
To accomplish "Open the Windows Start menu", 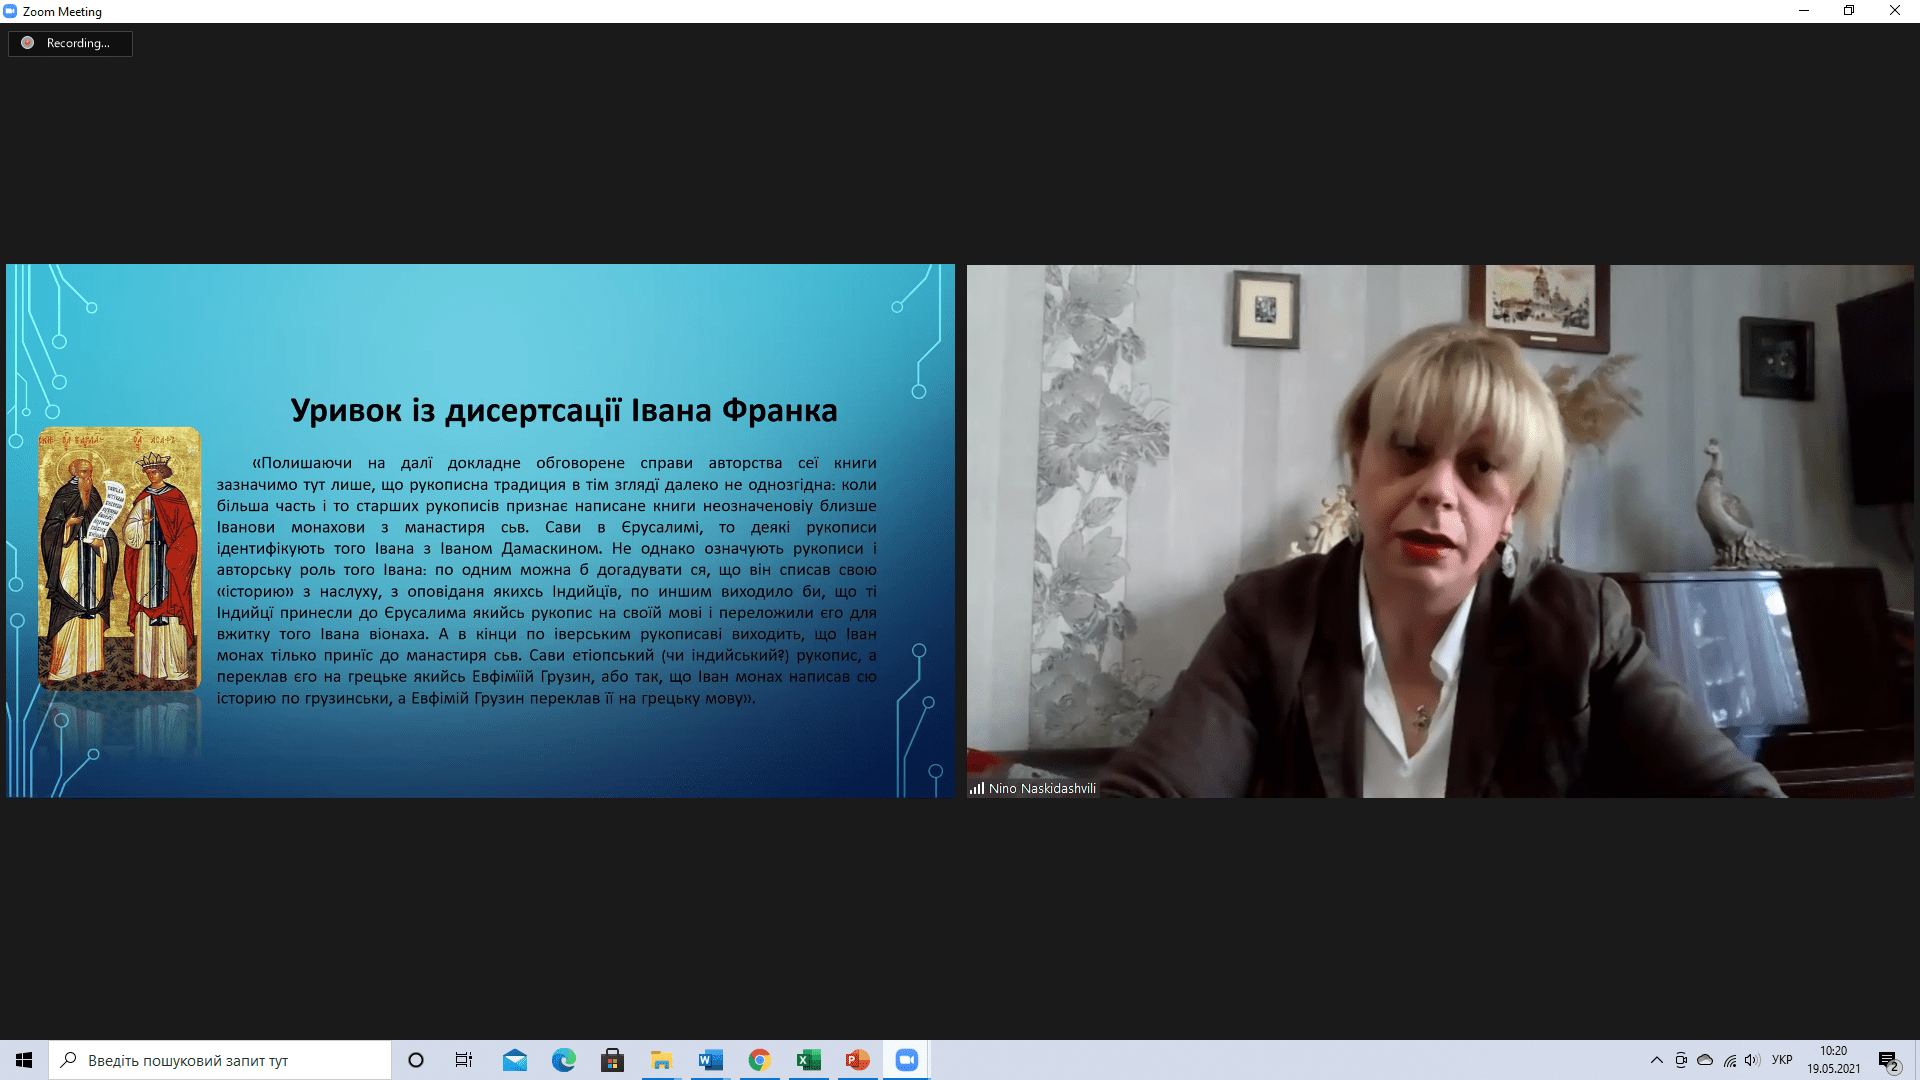I will pyautogui.click(x=24, y=1060).
